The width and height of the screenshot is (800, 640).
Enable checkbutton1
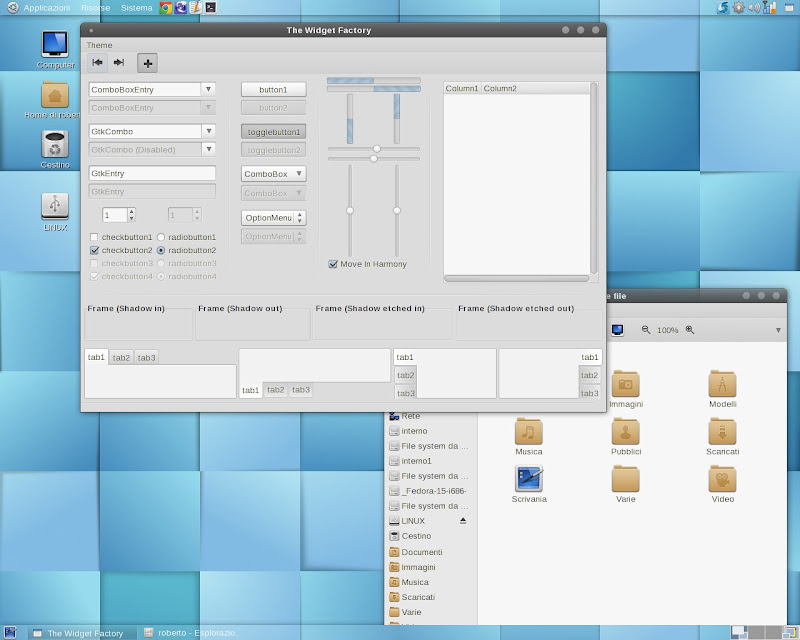pyautogui.click(x=95, y=237)
